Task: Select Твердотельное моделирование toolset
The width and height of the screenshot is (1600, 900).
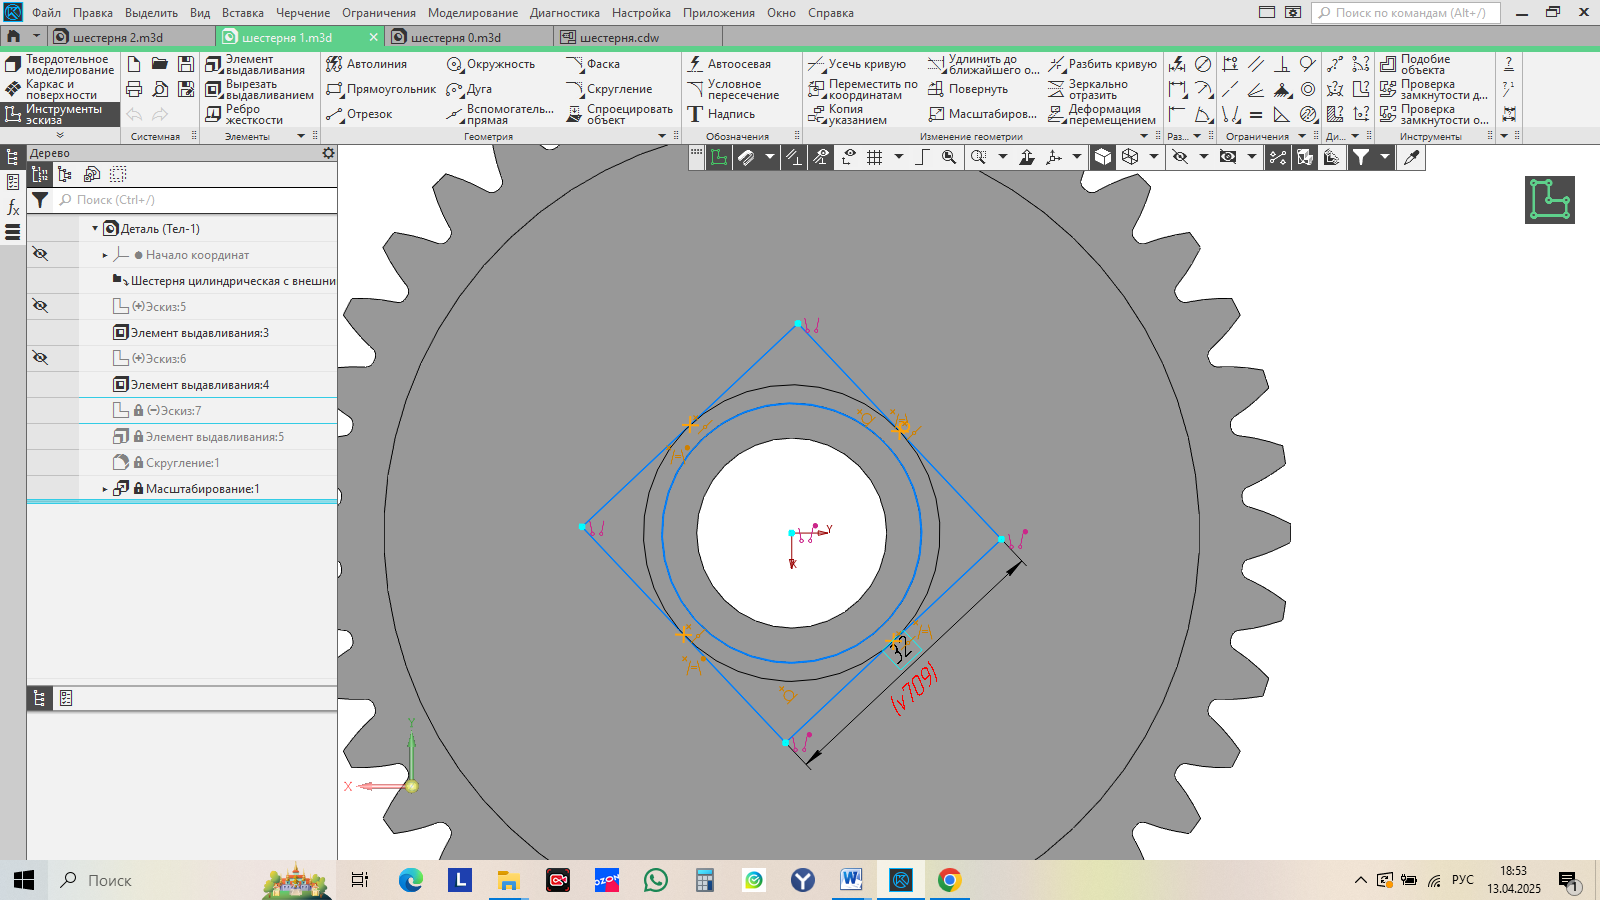Action: tap(60, 65)
